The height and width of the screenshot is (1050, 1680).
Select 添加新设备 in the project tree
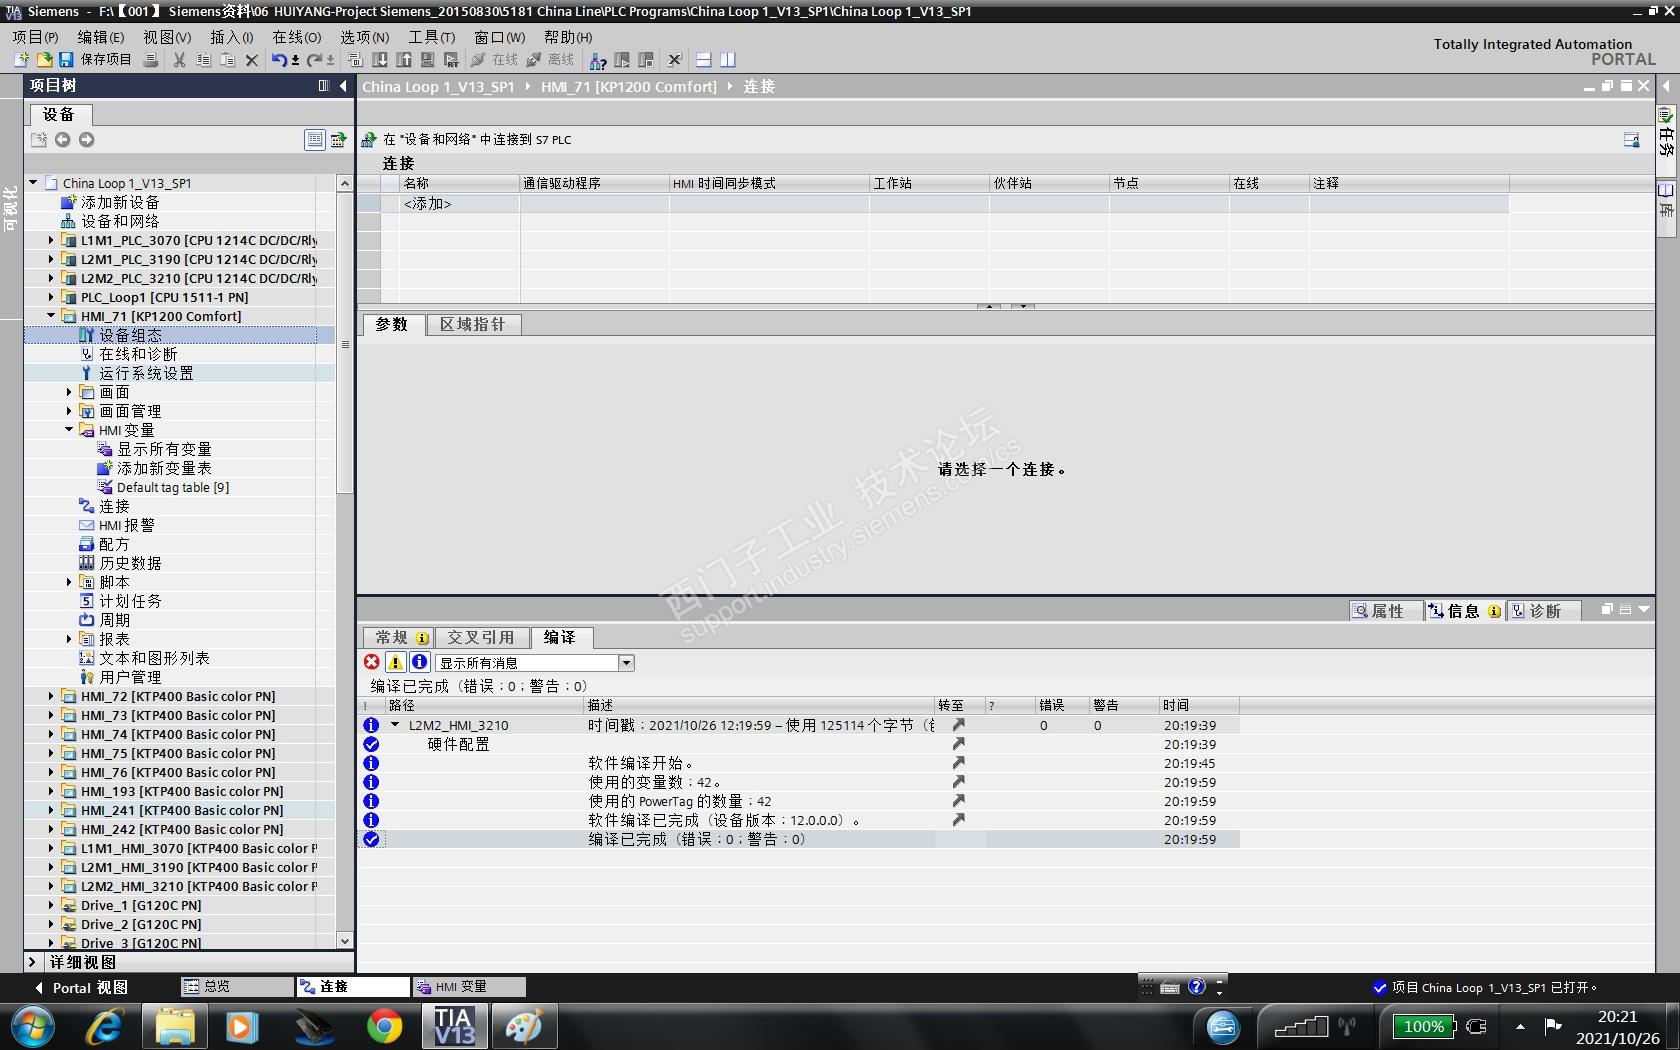coord(120,202)
